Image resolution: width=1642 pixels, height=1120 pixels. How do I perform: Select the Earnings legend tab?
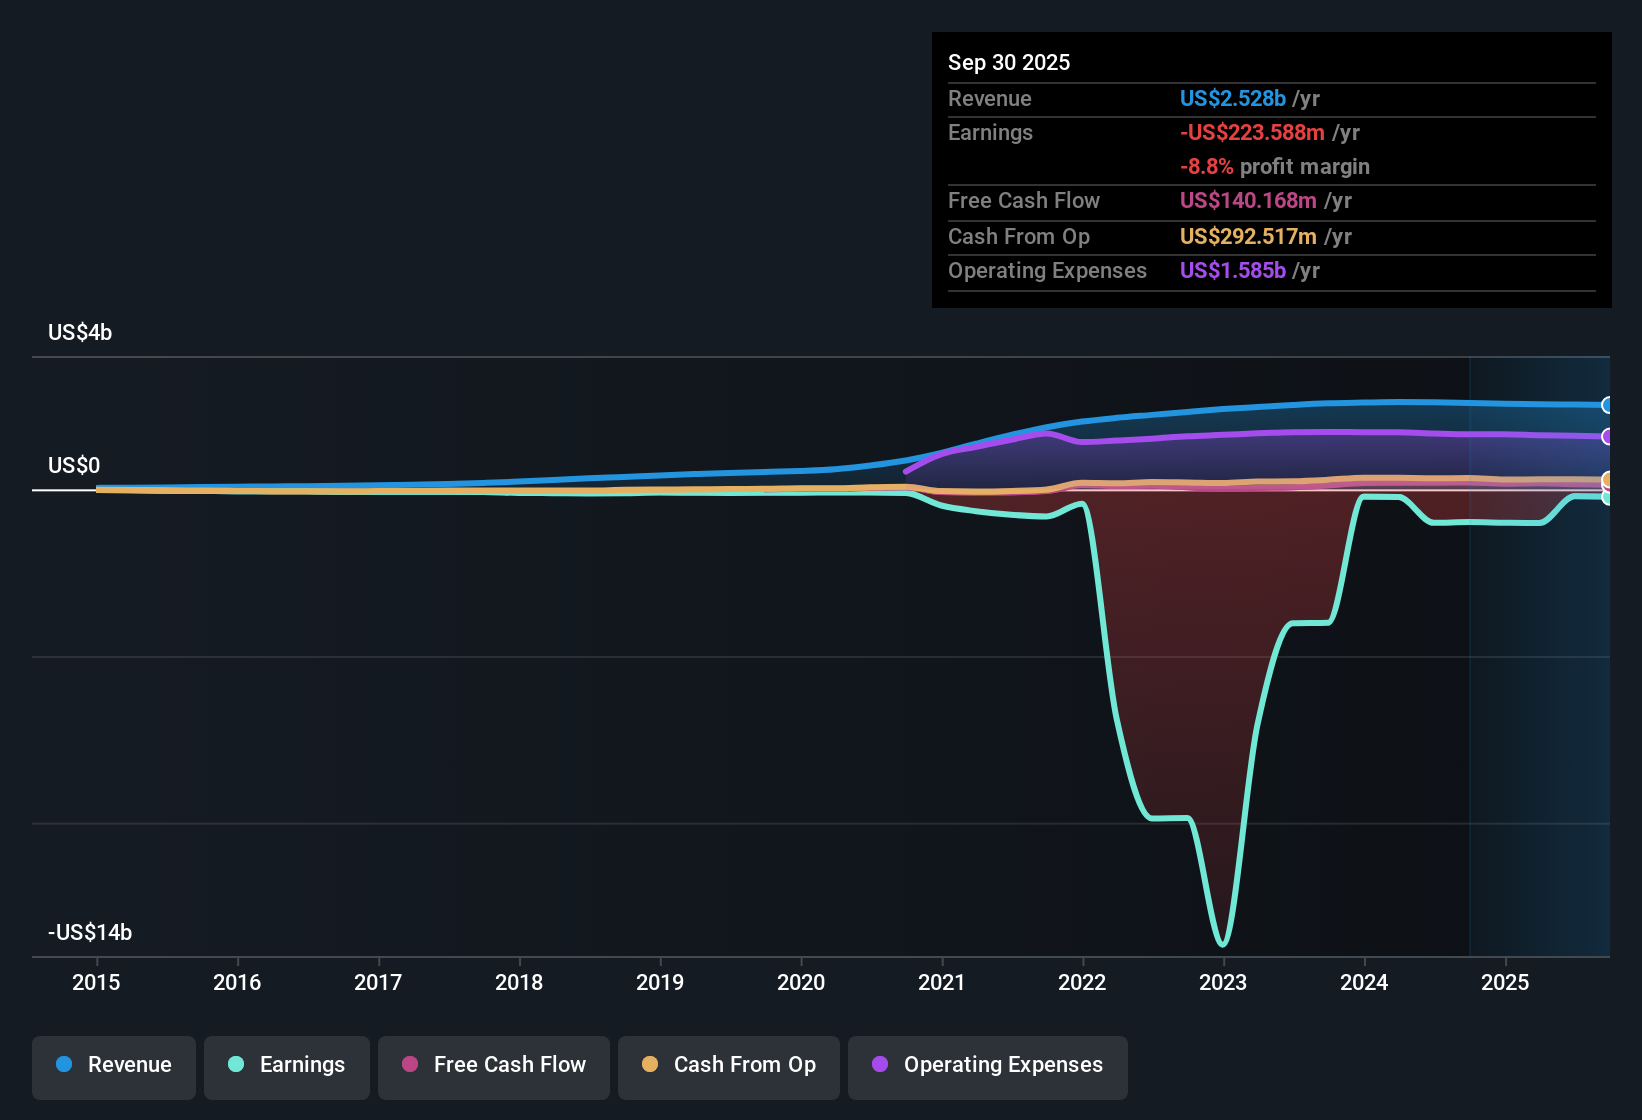coord(286,1065)
